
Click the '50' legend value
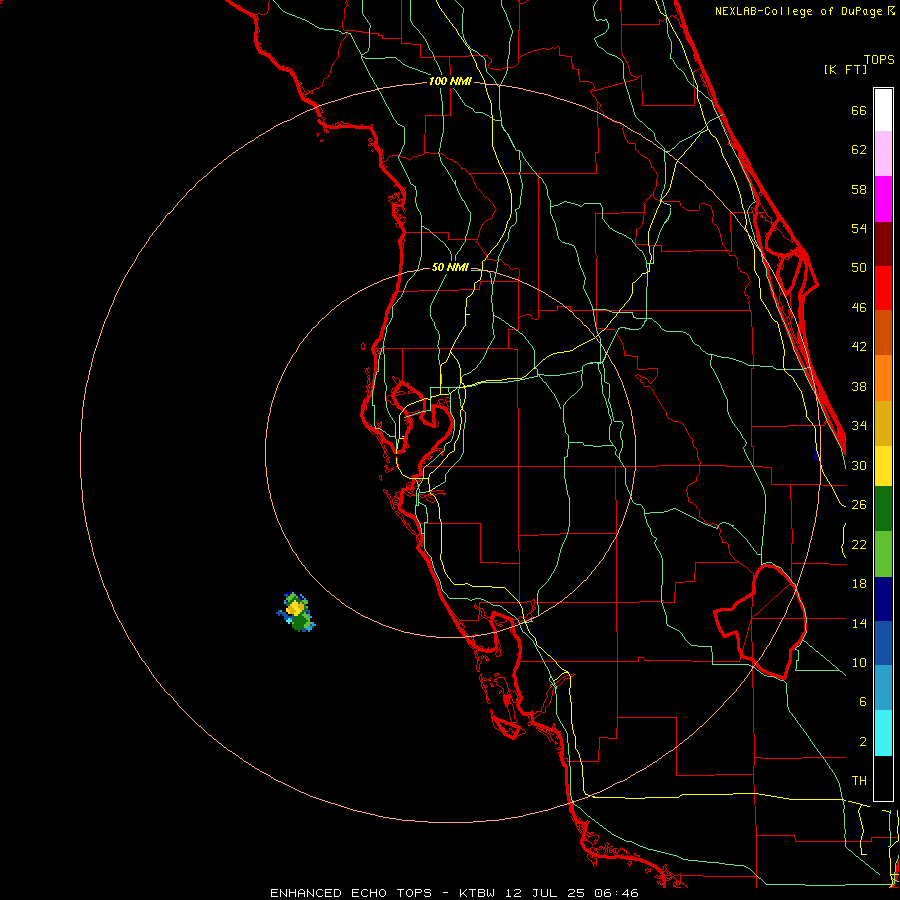[x=859, y=268]
